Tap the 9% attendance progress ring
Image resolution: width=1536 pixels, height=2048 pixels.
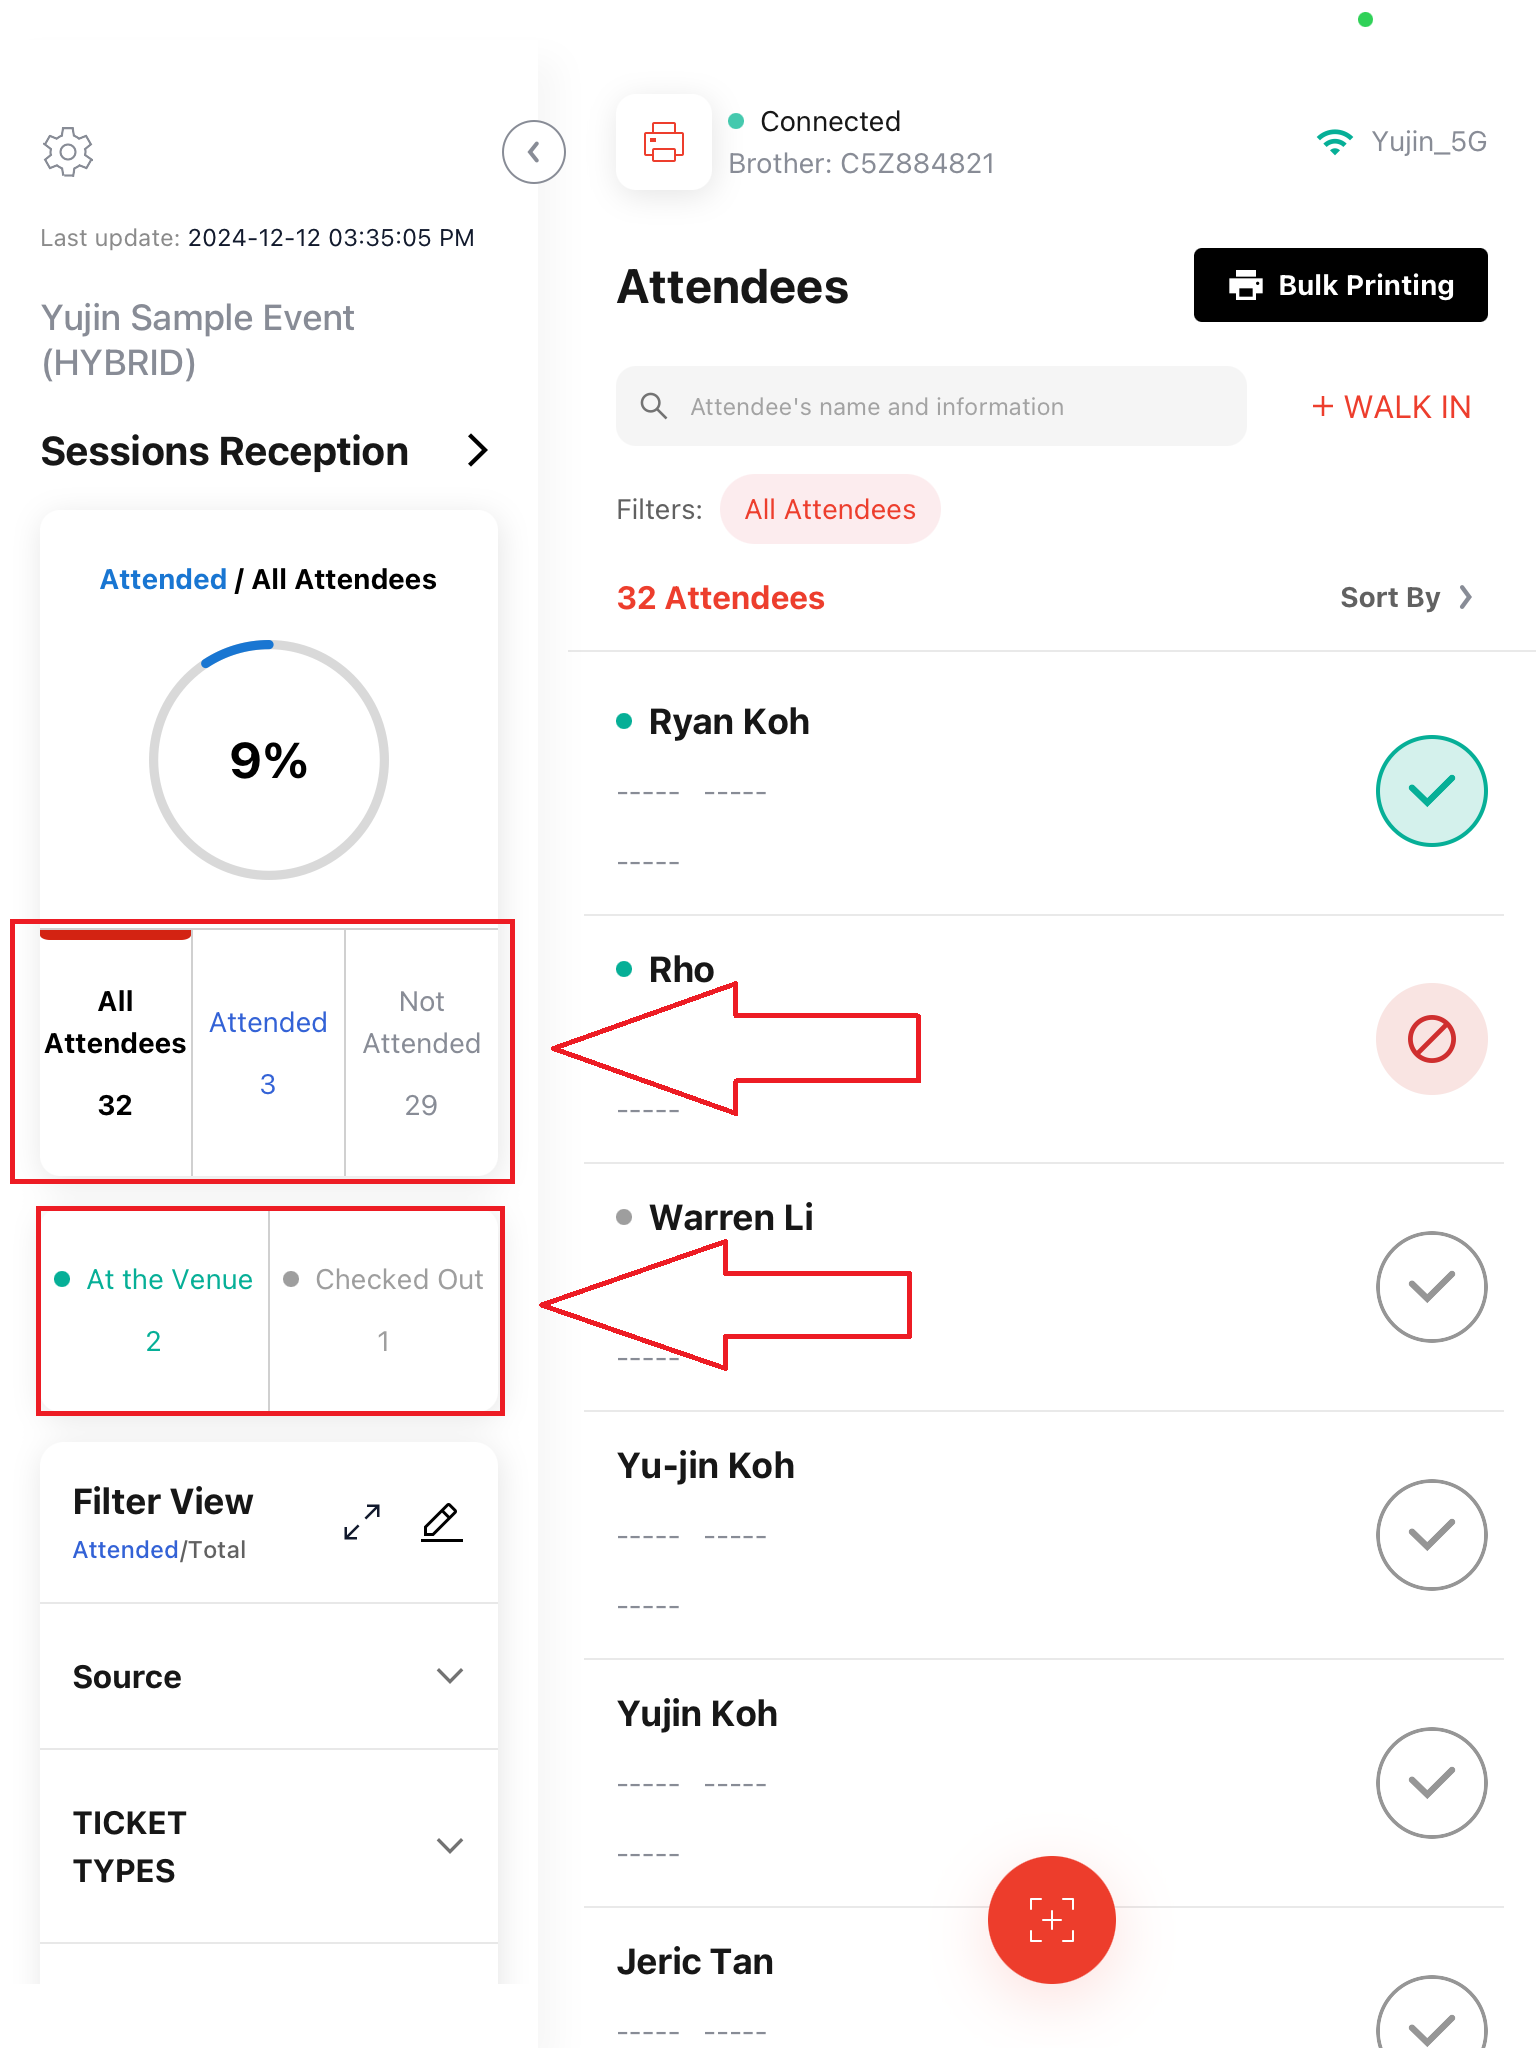pos(269,760)
